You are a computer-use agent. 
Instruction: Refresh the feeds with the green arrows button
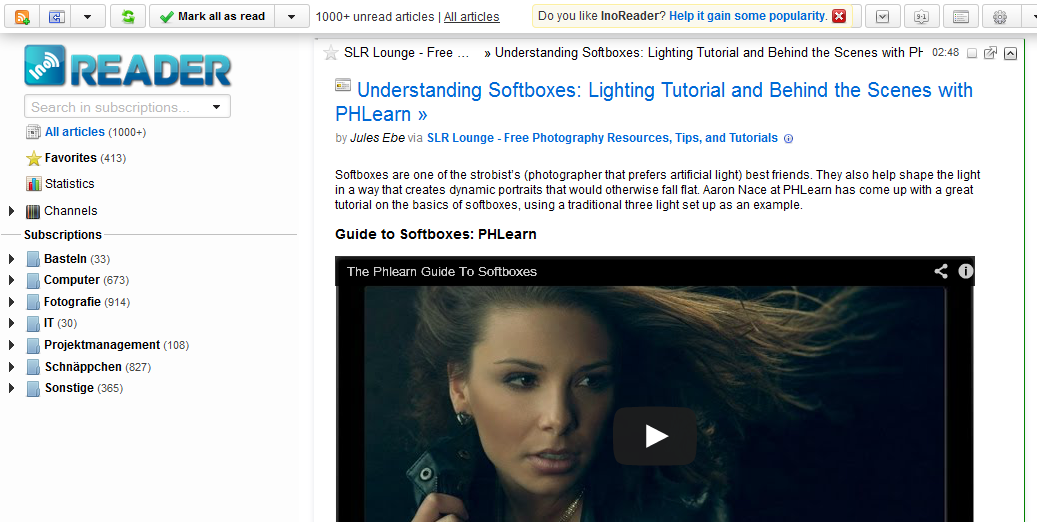tap(128, 17)
